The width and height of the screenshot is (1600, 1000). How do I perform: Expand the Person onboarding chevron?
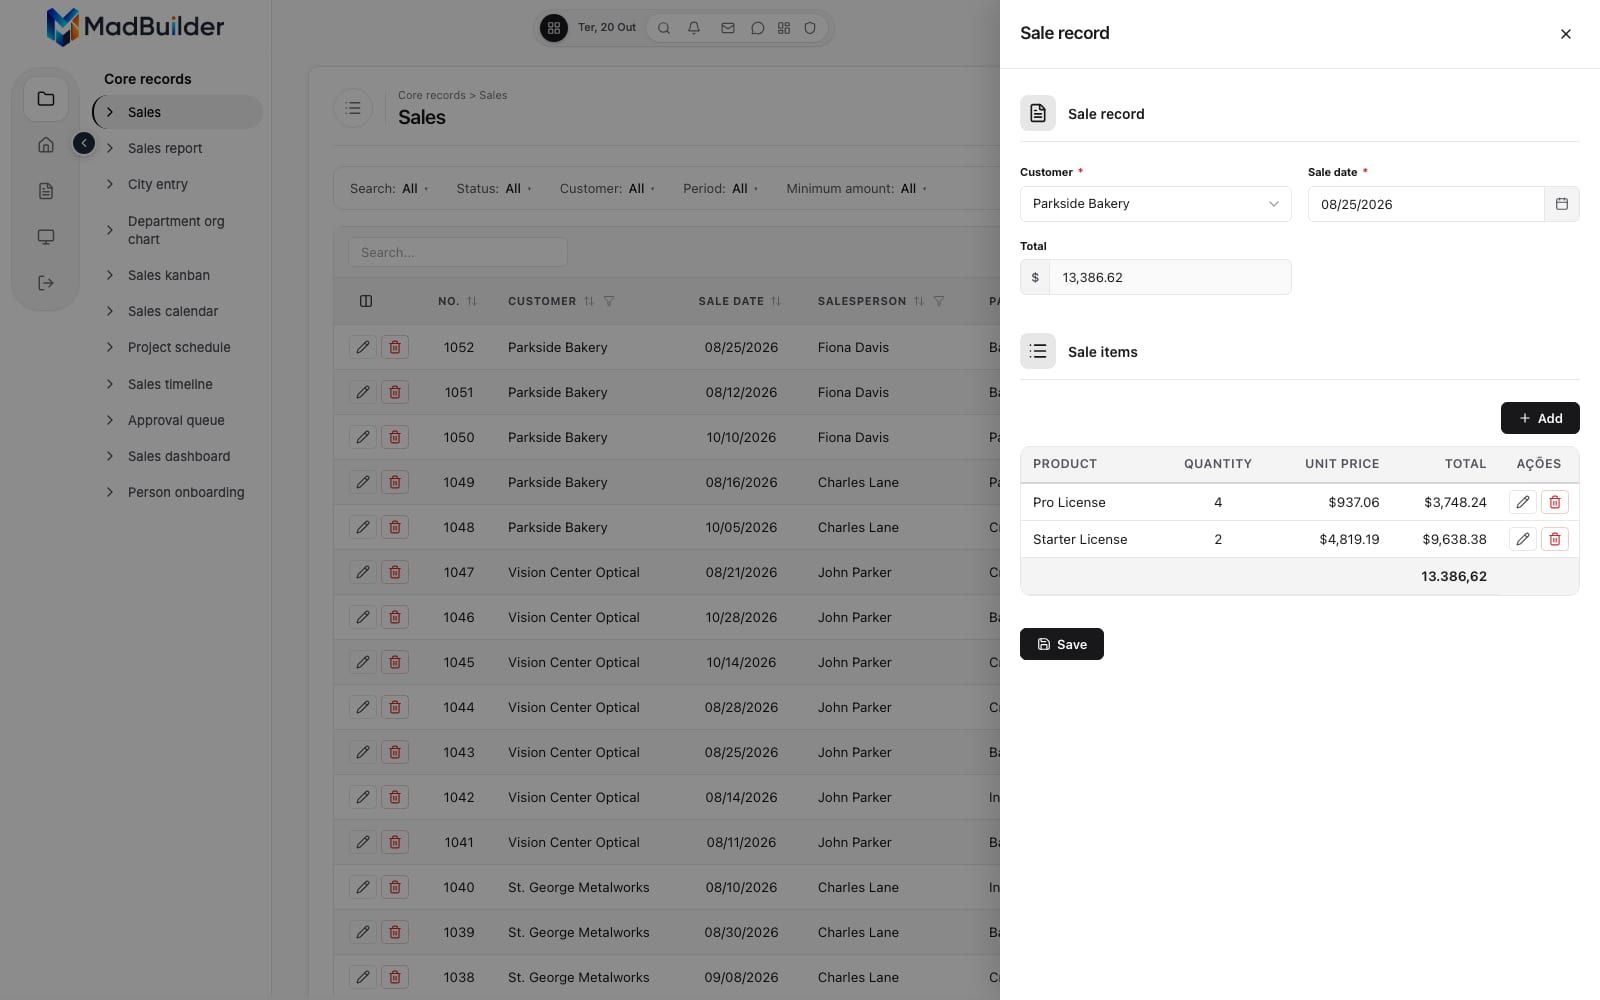110,492
